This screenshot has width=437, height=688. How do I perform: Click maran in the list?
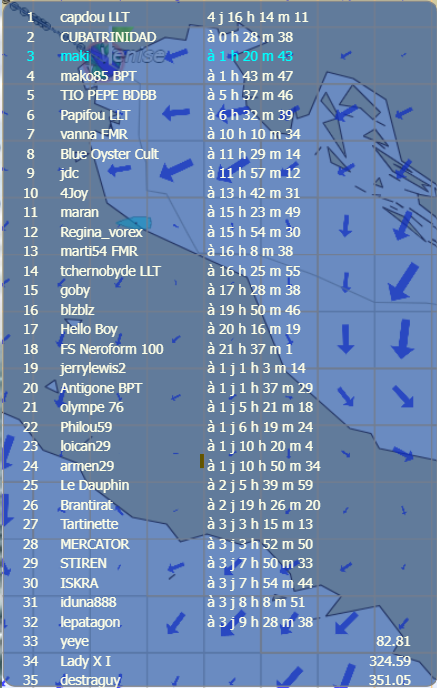[79, 212]
